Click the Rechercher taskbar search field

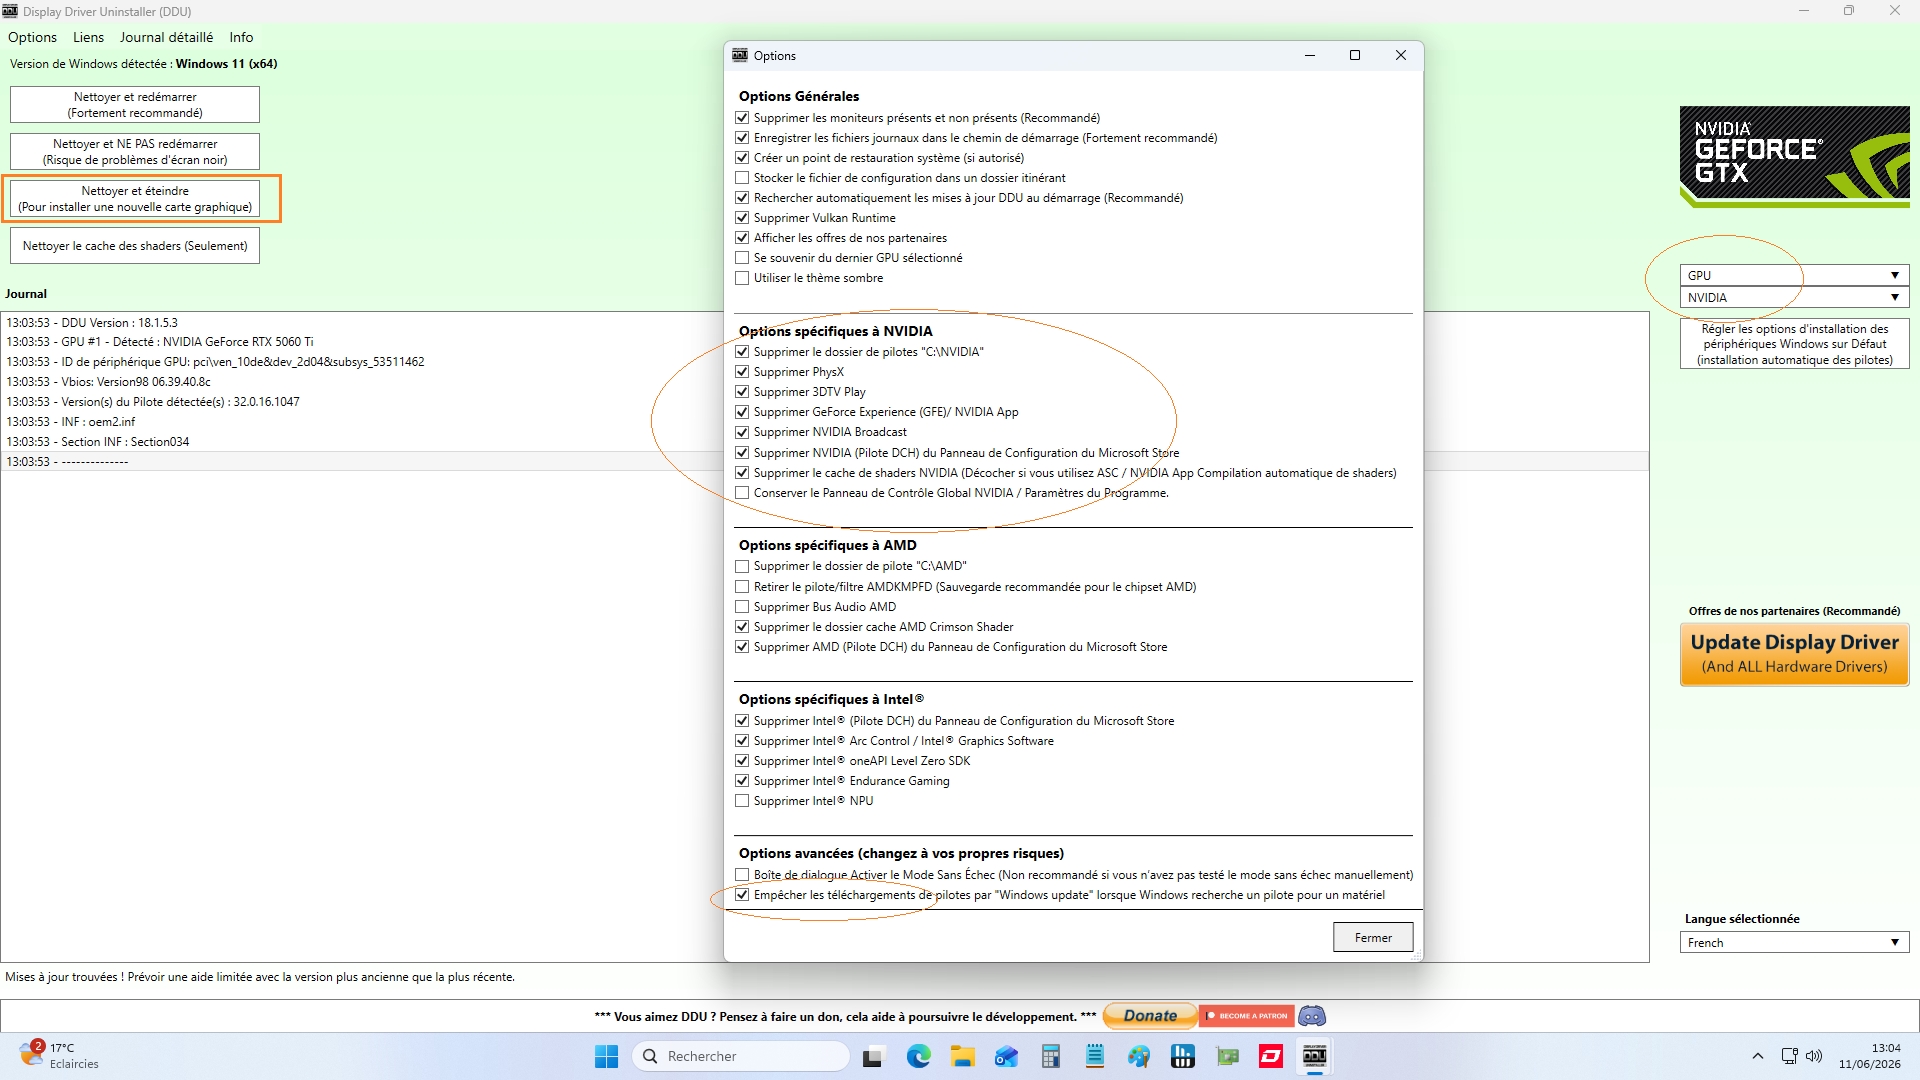(x=741, y=1056)
